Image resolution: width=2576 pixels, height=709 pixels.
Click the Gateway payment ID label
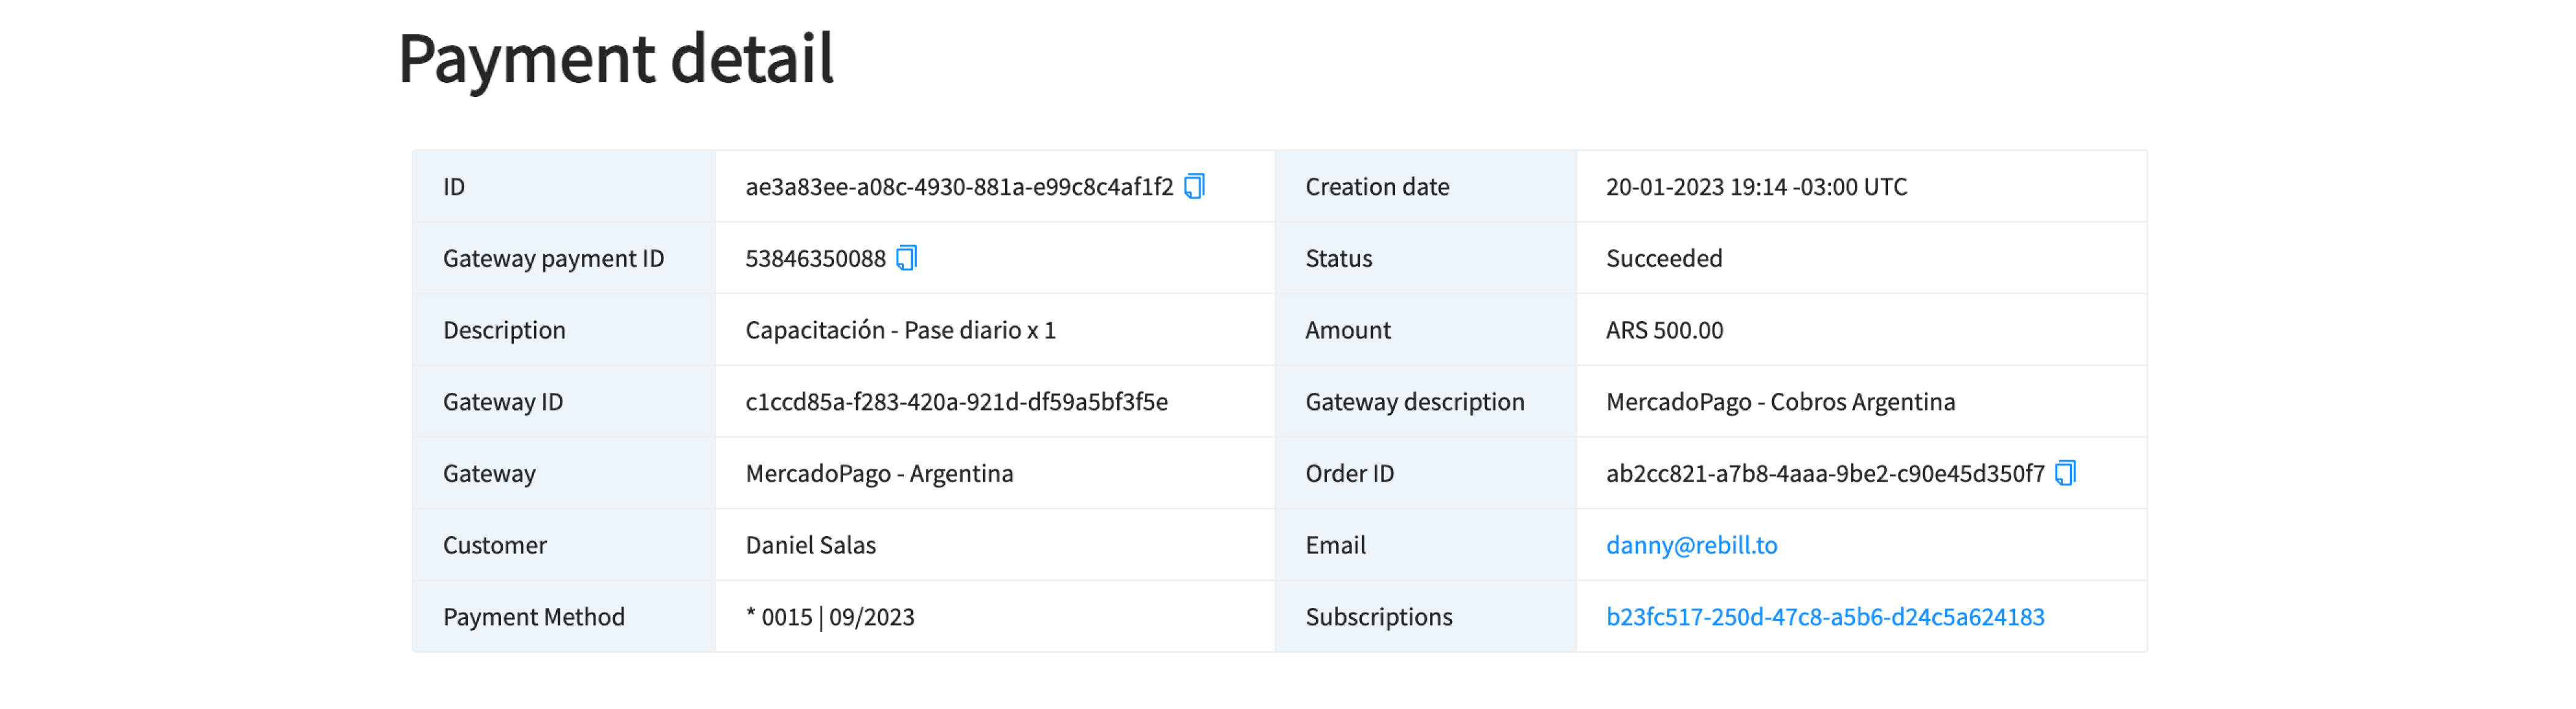pos(553,259)
